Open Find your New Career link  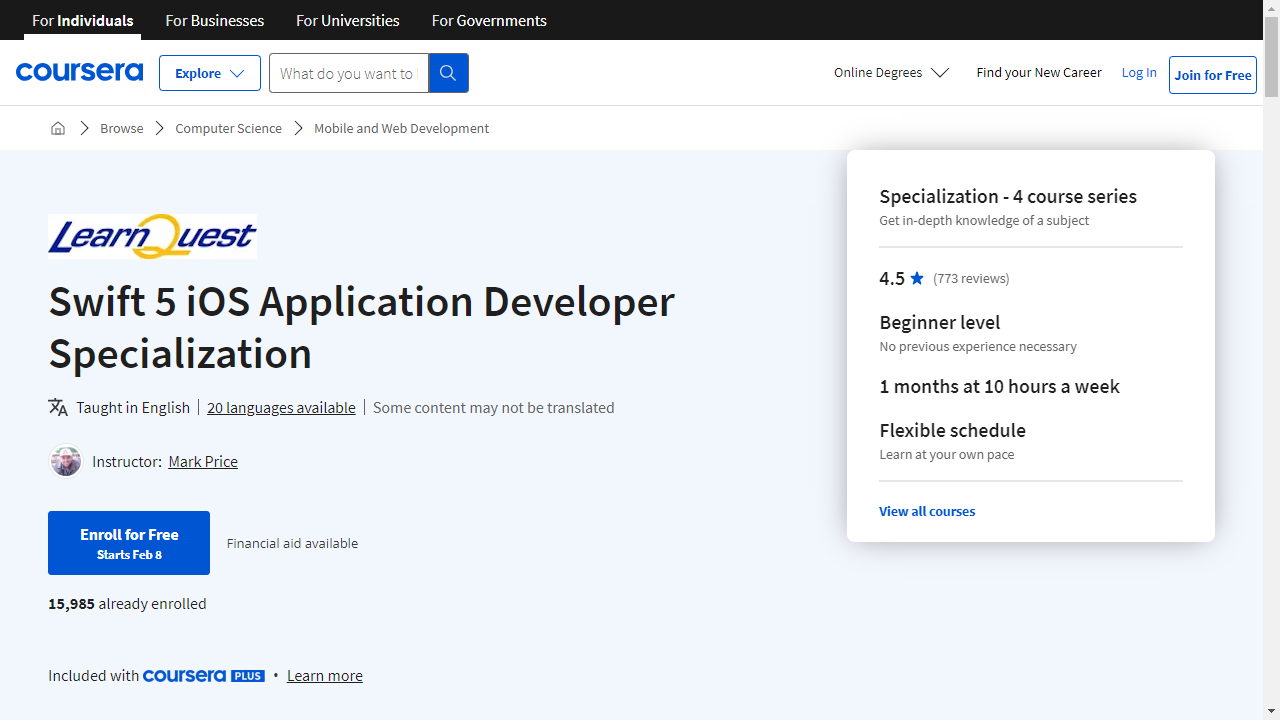pos(1039,72)
